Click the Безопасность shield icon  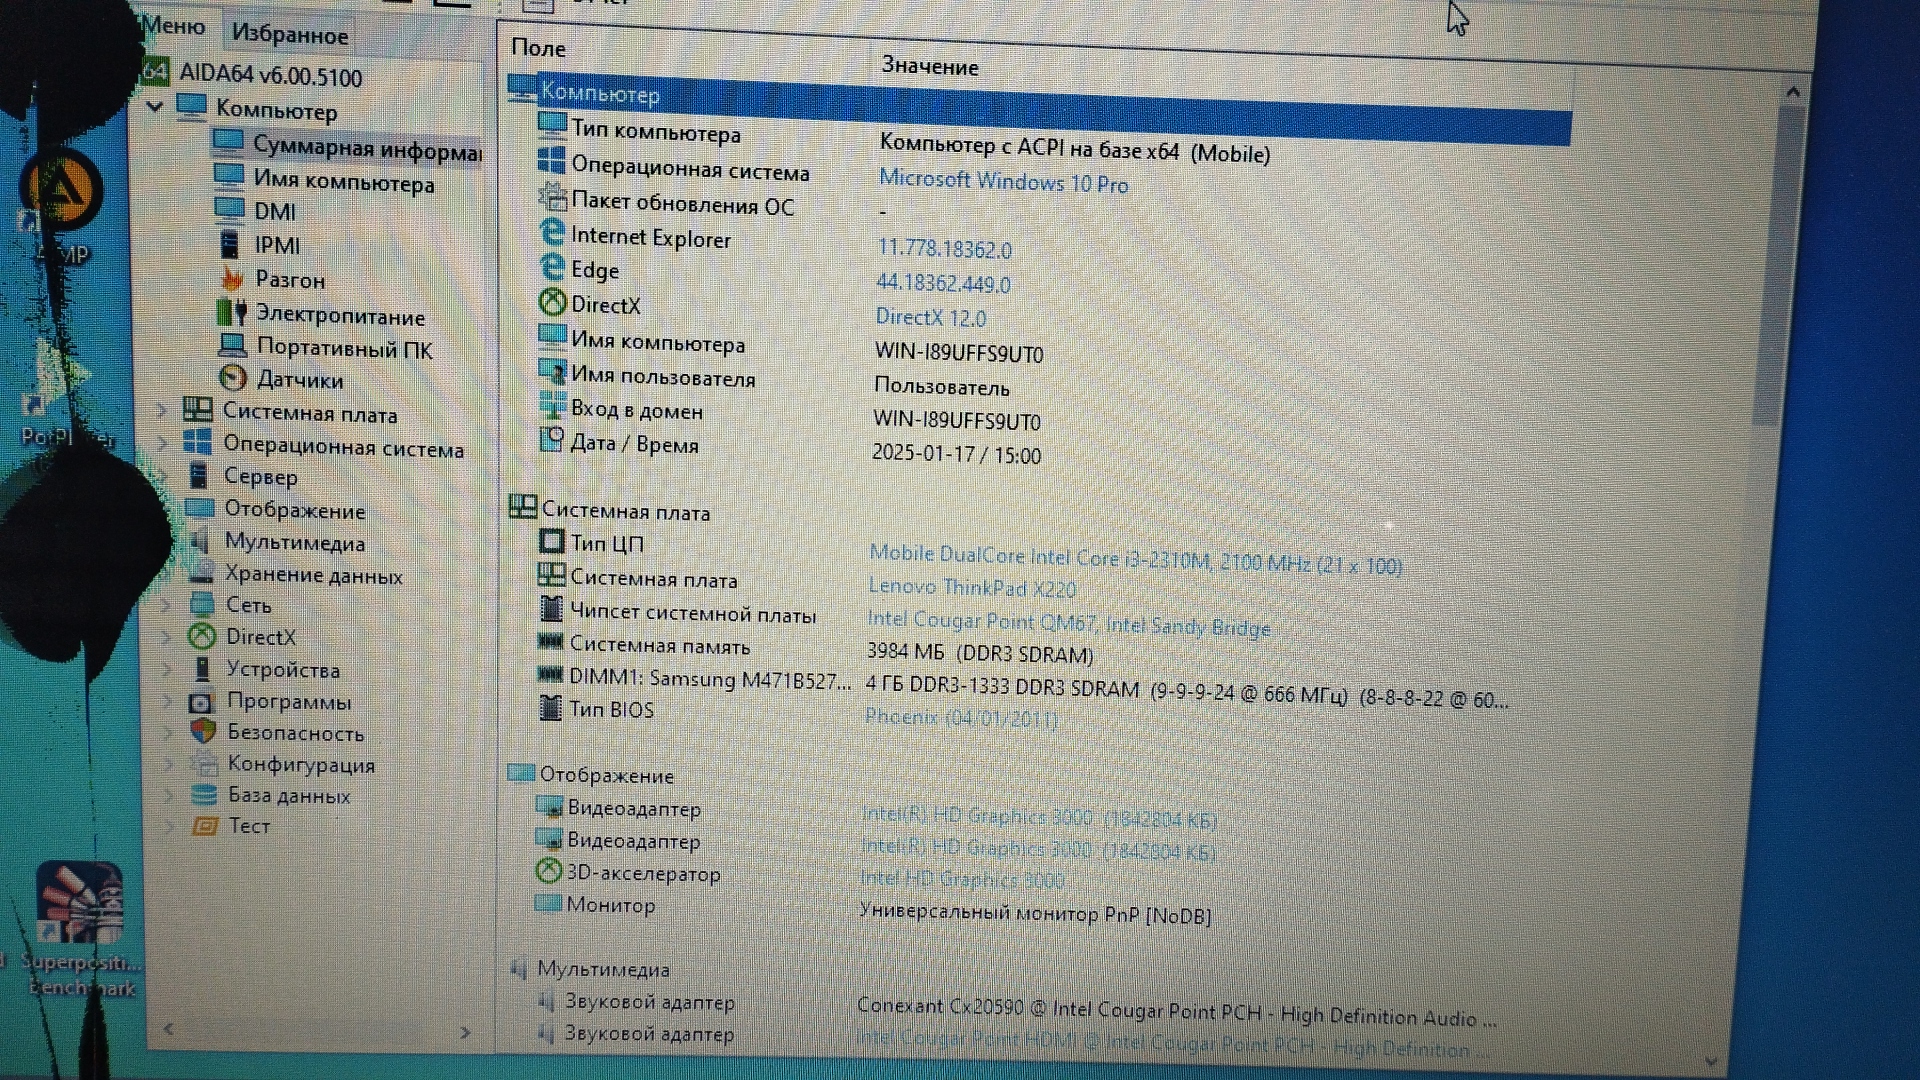click(x=203, y=731)
